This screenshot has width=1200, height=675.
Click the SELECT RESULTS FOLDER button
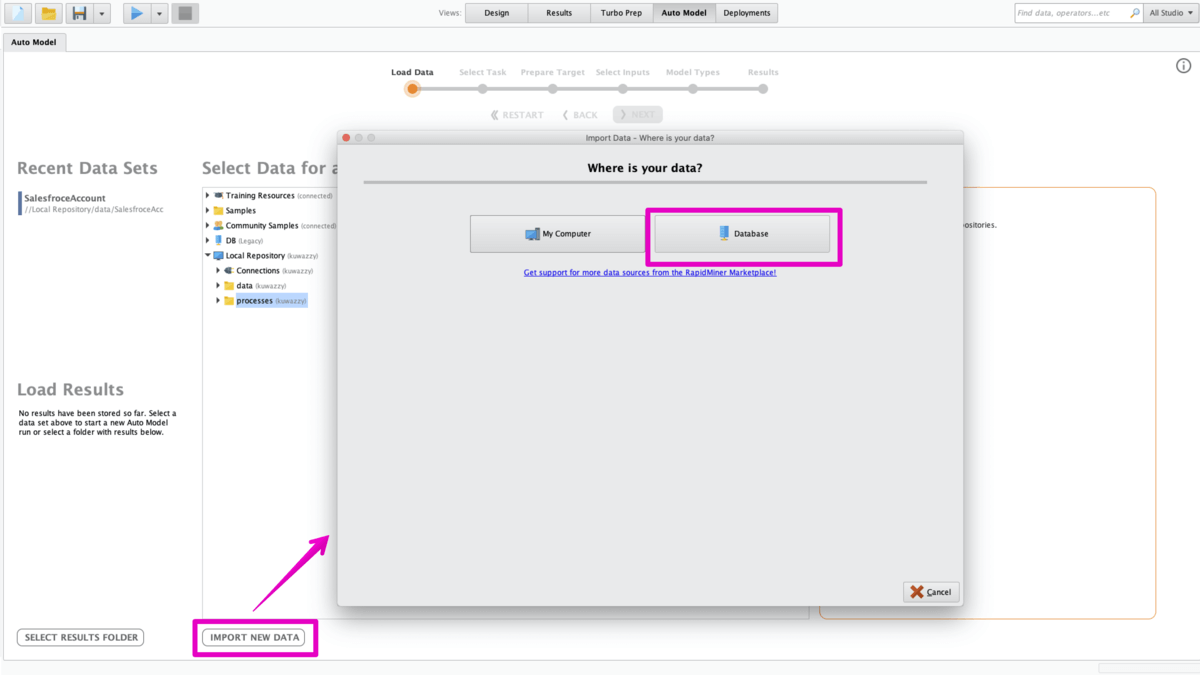click(81, 637)
